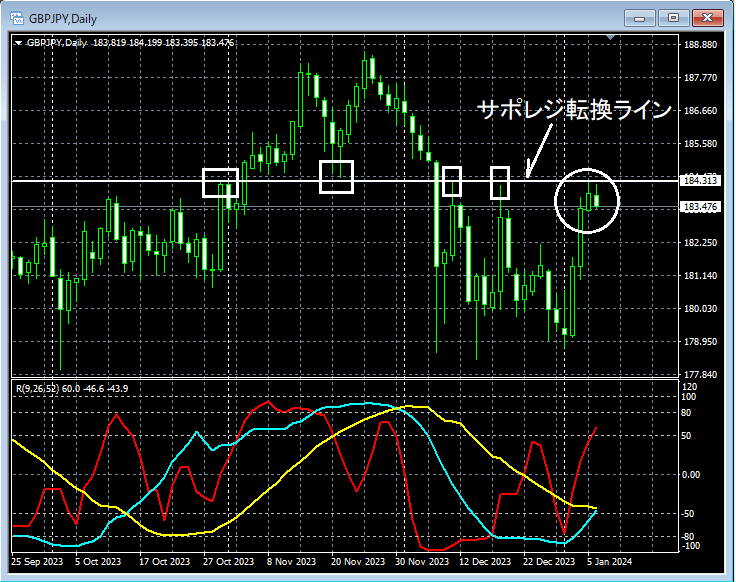The width and height of the screenshot is (736, 582).
Task: Click the 185.580 price scale label
Action: (700, 144)
